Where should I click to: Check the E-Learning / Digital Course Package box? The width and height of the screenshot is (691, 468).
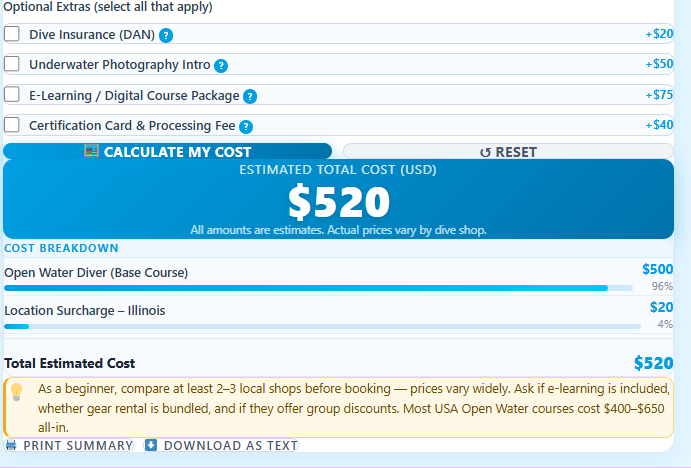(12, 94)
